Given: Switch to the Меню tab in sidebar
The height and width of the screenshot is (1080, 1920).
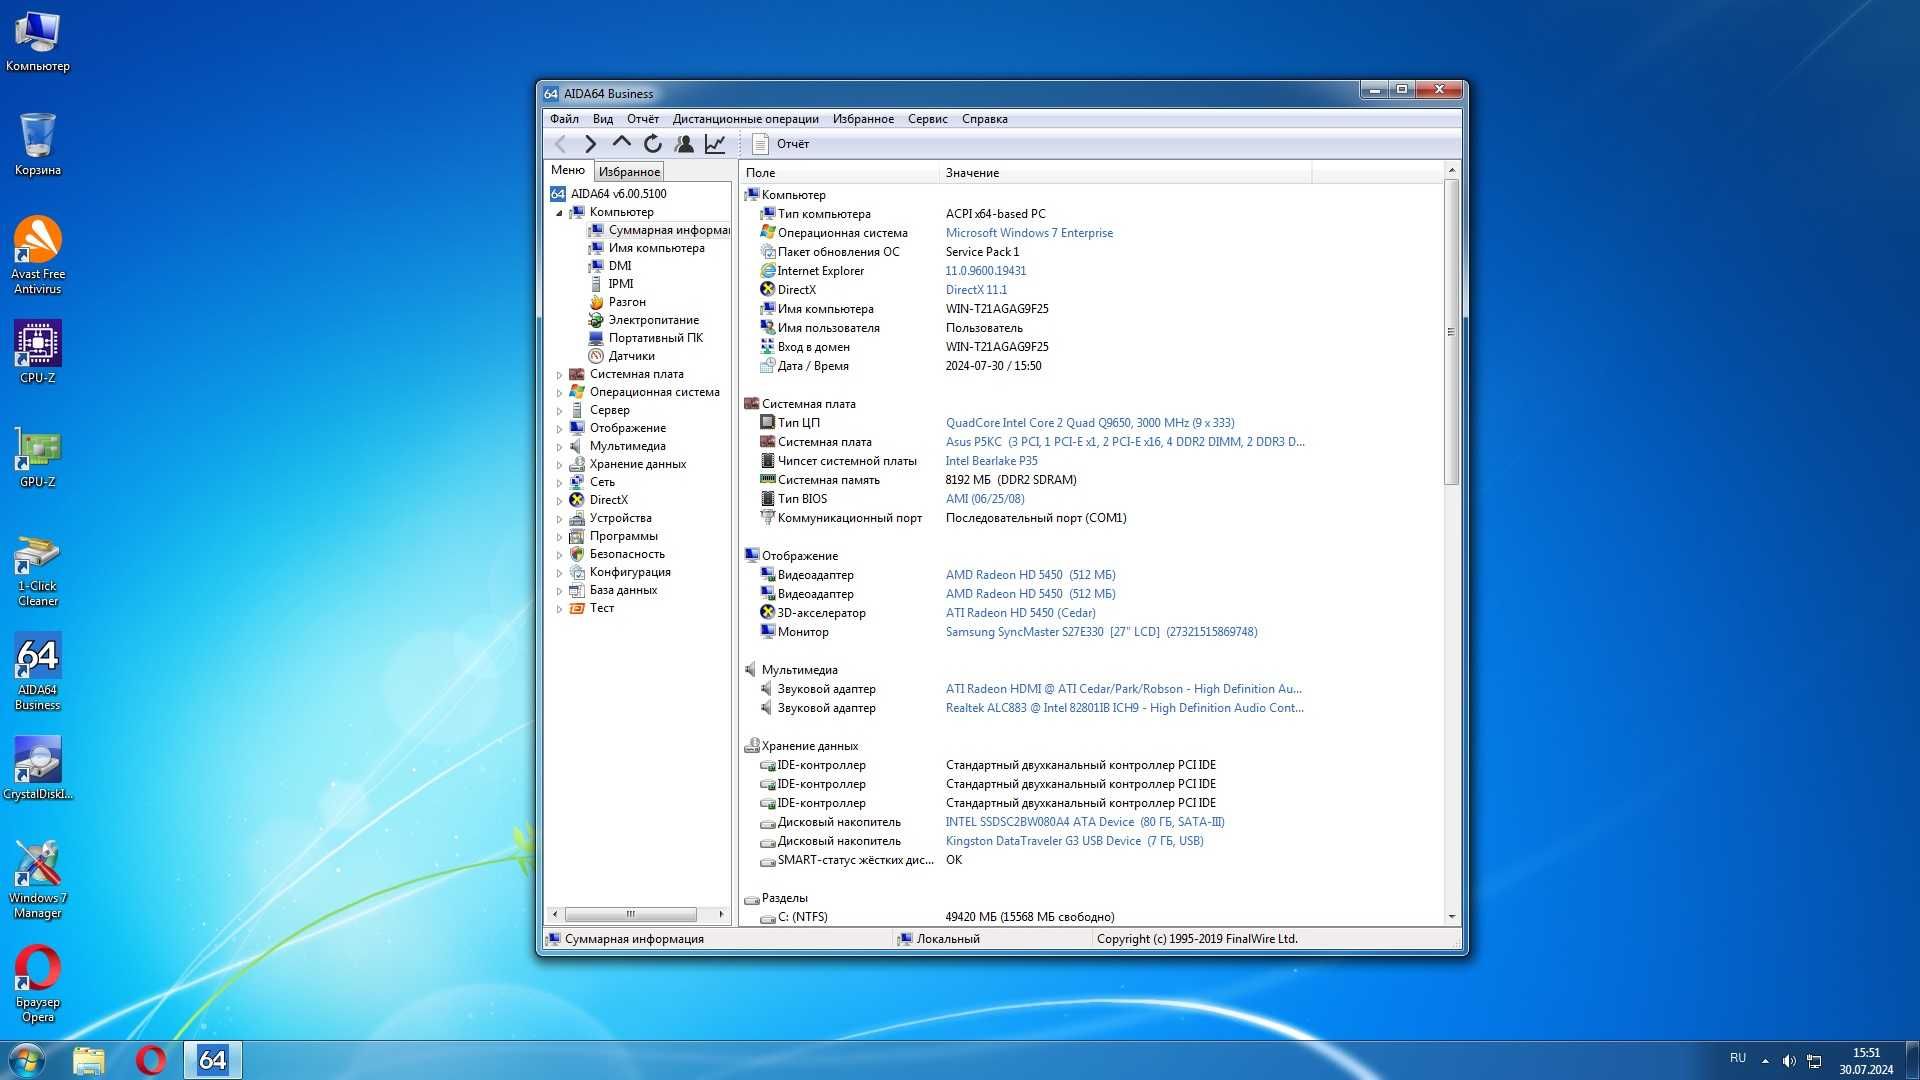Looking at the screenshot, I should tap(568, 170).
